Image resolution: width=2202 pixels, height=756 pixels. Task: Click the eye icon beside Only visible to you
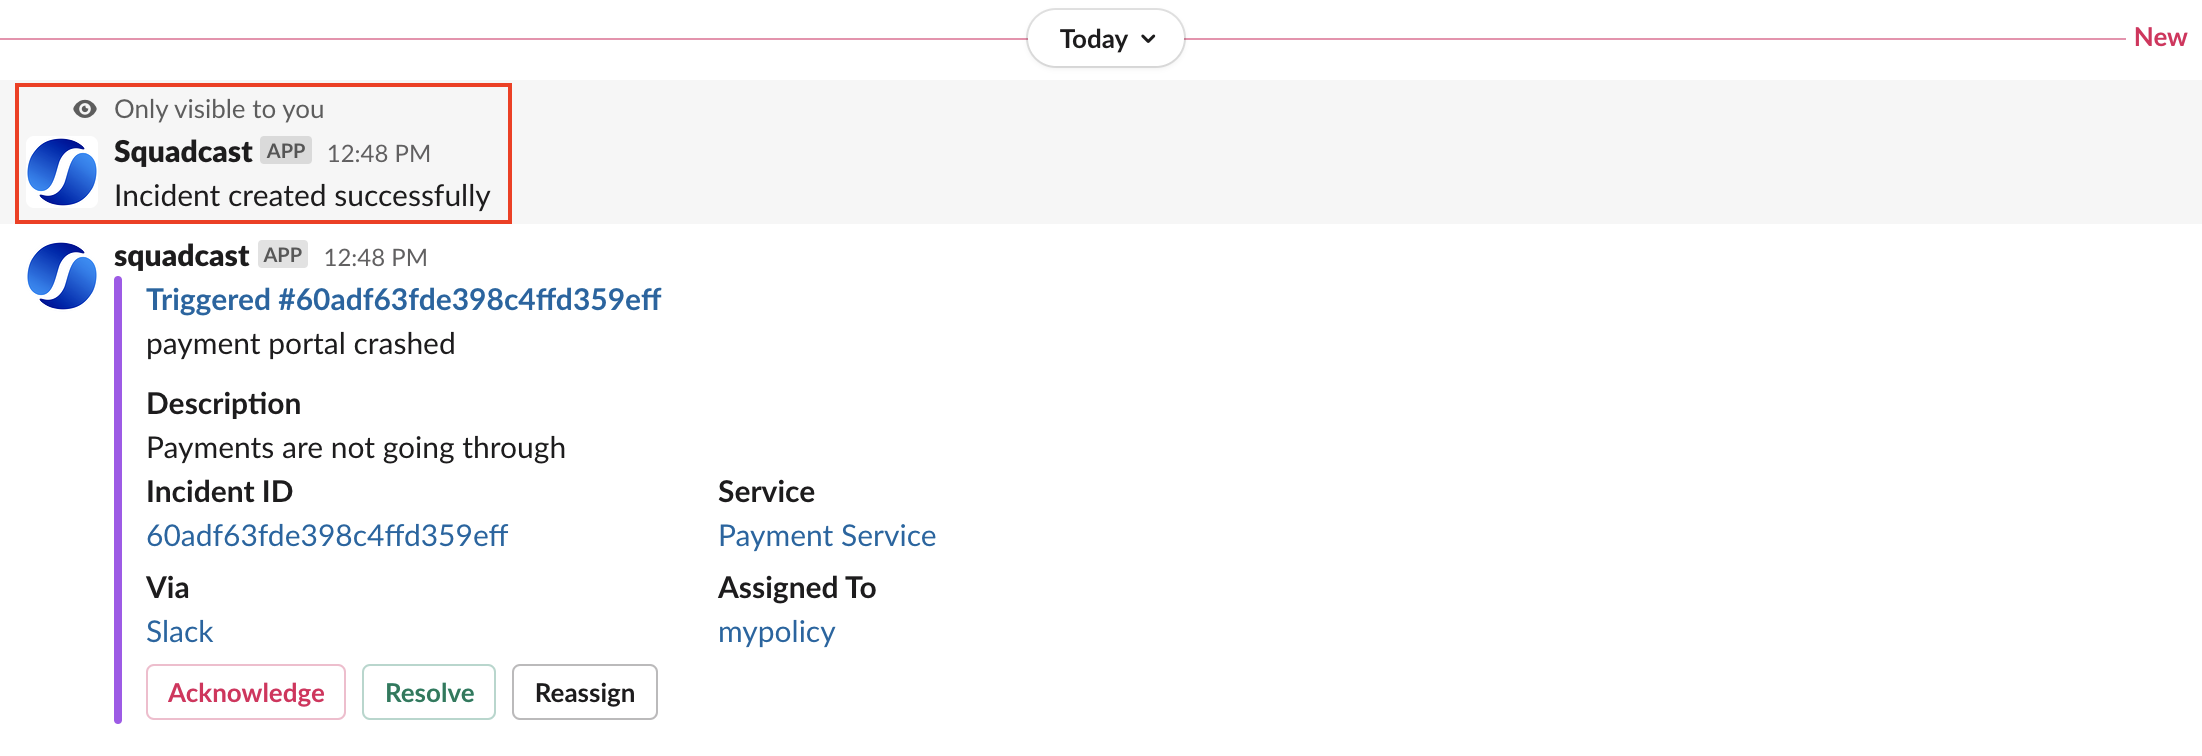coord(85,109)
